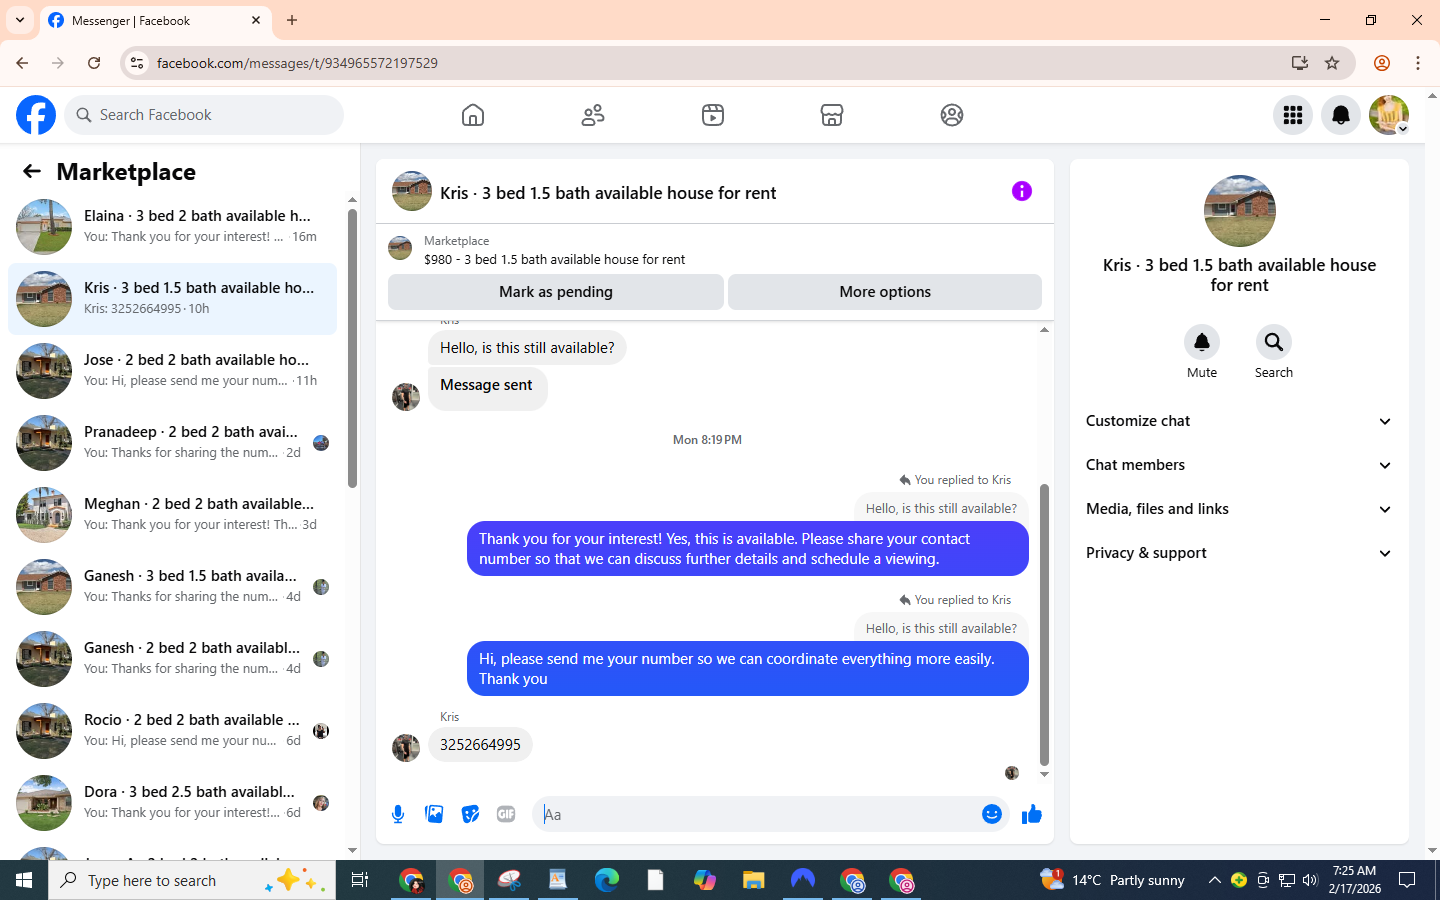Open the Chrome three-dot menu
The image size is (1440, 900).
tap(1418, 63)
